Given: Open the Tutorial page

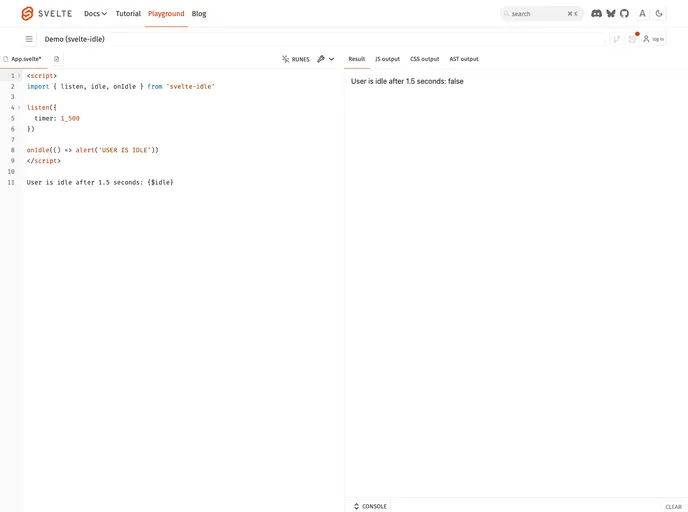Looking at the screenshot, I should [x=128, y=14].
